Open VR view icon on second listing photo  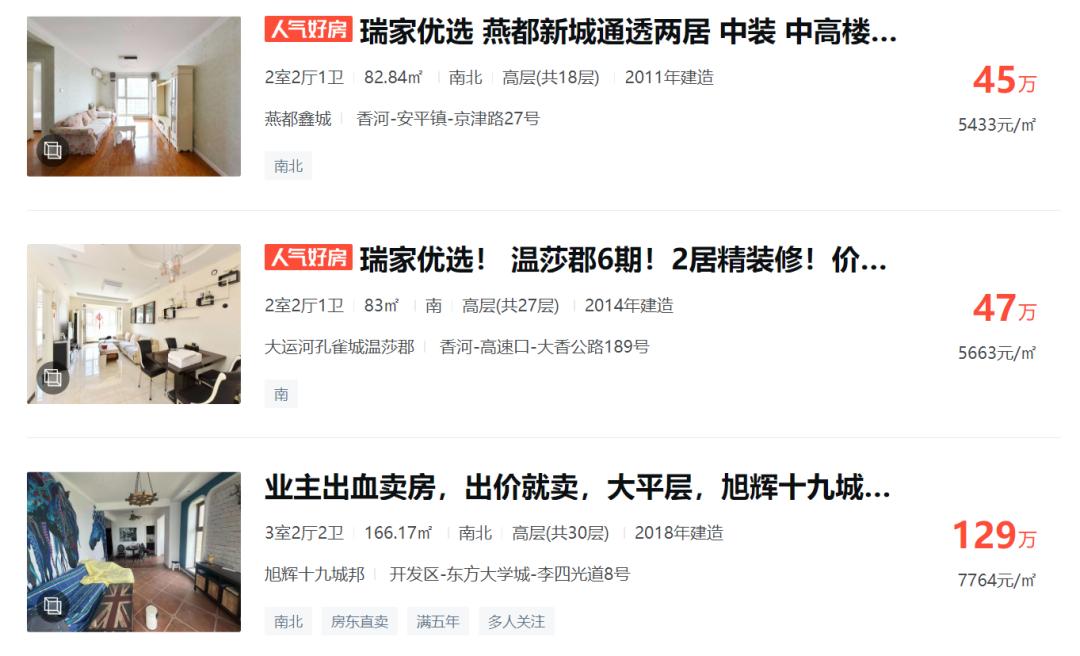point(53,378)
